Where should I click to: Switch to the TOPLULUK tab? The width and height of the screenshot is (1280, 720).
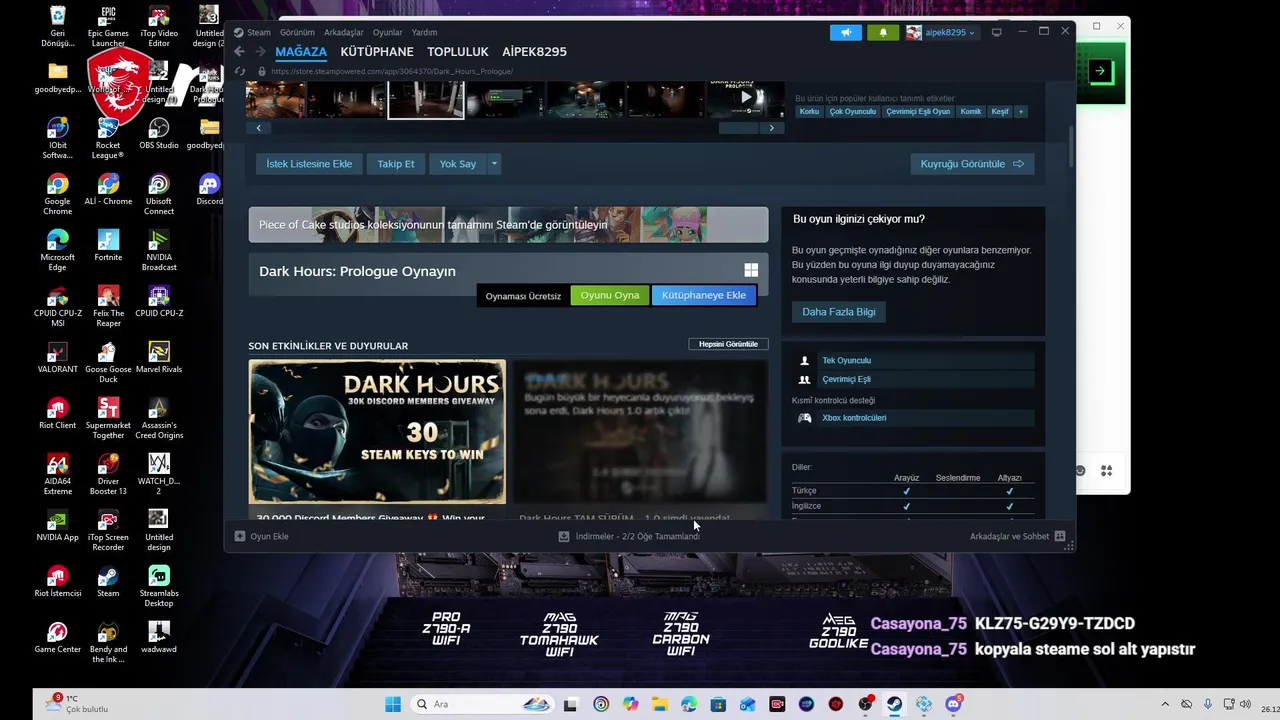click(458, 52)
